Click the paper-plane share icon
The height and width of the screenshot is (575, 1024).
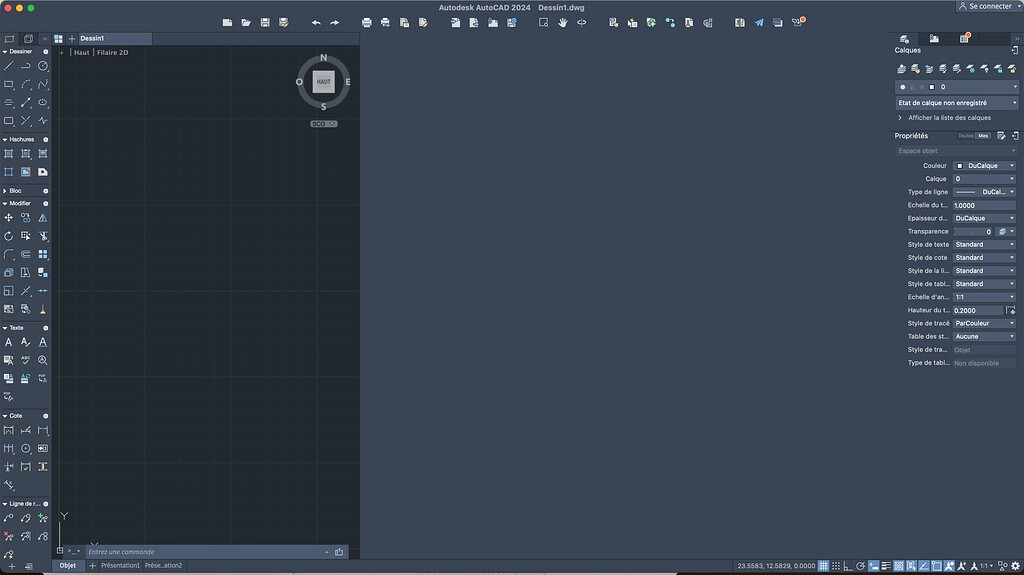[759, 22]
